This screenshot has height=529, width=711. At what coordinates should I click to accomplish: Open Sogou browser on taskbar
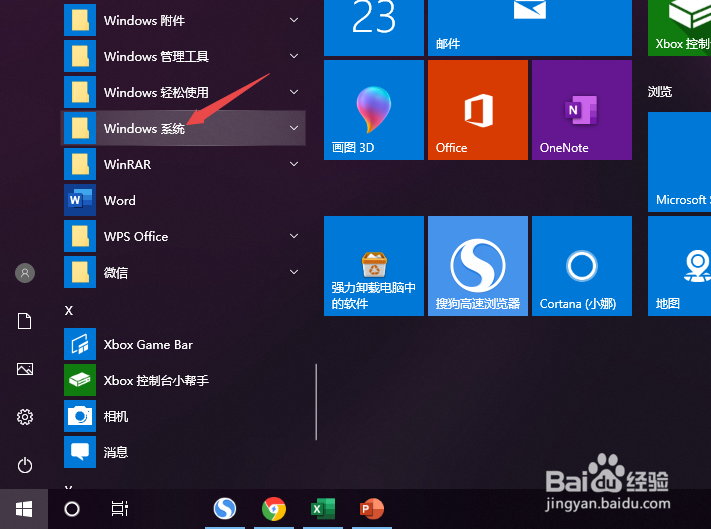tap(225, 509)
